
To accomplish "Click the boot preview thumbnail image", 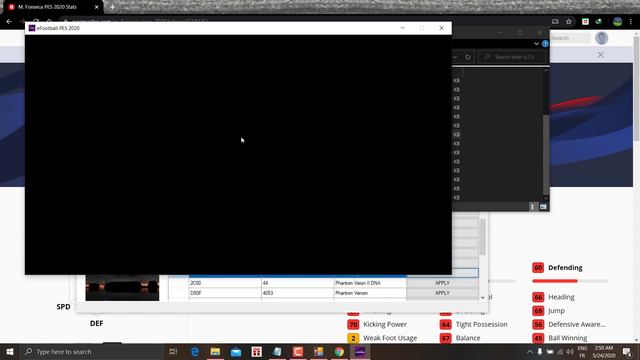I will [x=122, y=288].
